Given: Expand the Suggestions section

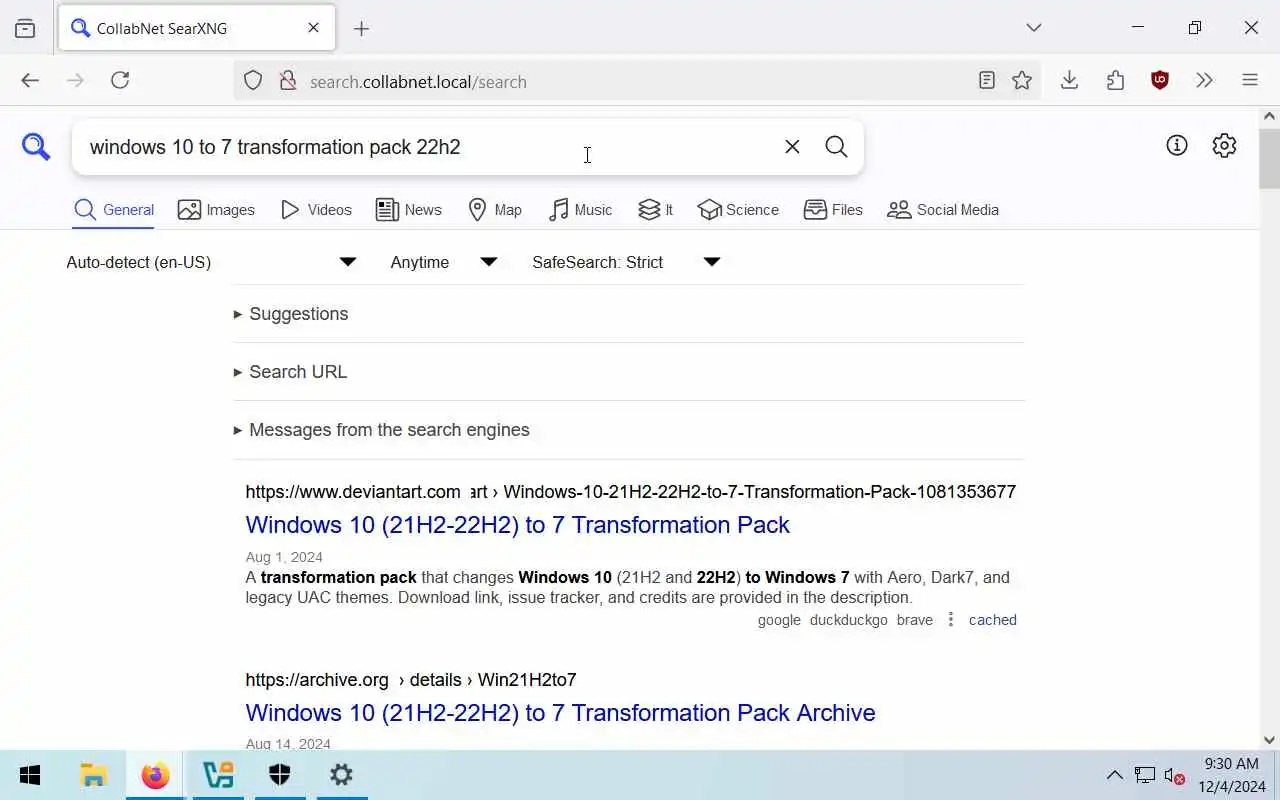Looking at the screenshot, I should [291, 314].
